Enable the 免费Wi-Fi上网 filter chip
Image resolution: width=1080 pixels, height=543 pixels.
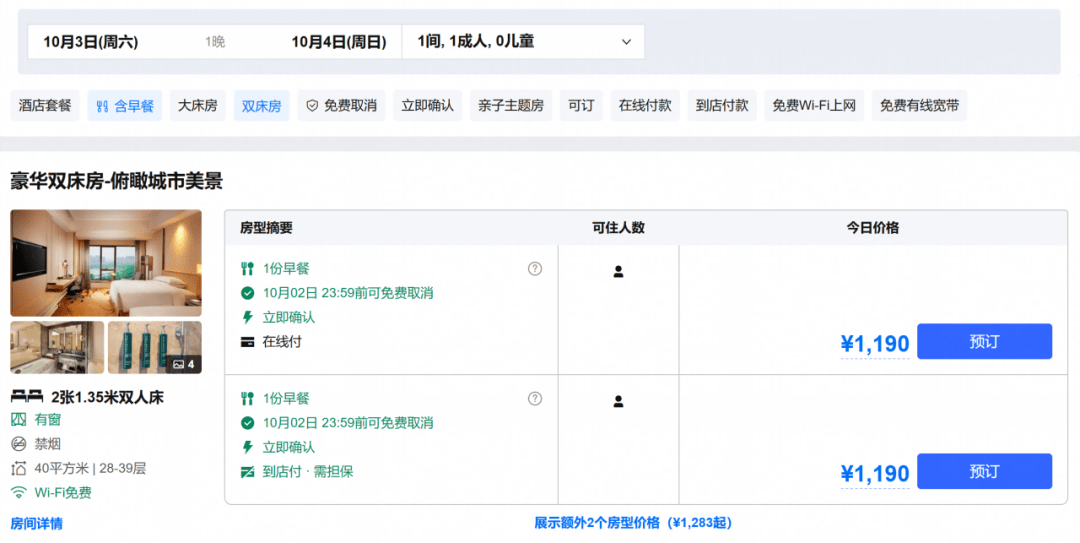814,105
